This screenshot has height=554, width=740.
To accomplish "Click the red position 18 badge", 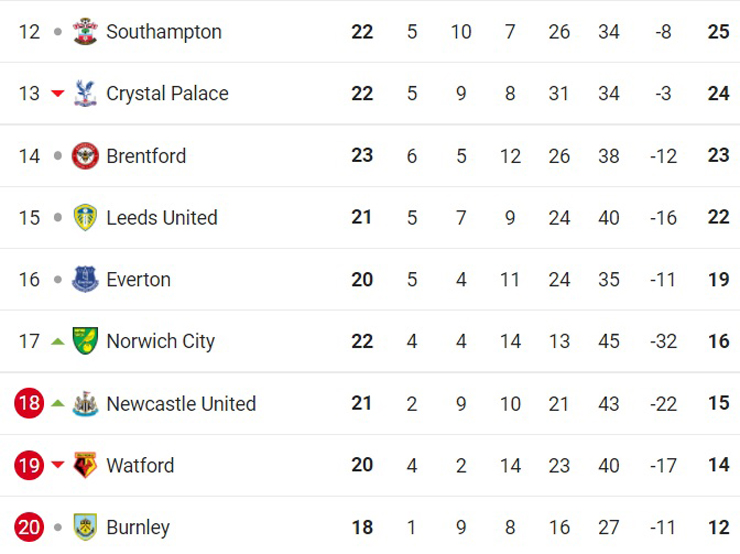I will (29, 404).
